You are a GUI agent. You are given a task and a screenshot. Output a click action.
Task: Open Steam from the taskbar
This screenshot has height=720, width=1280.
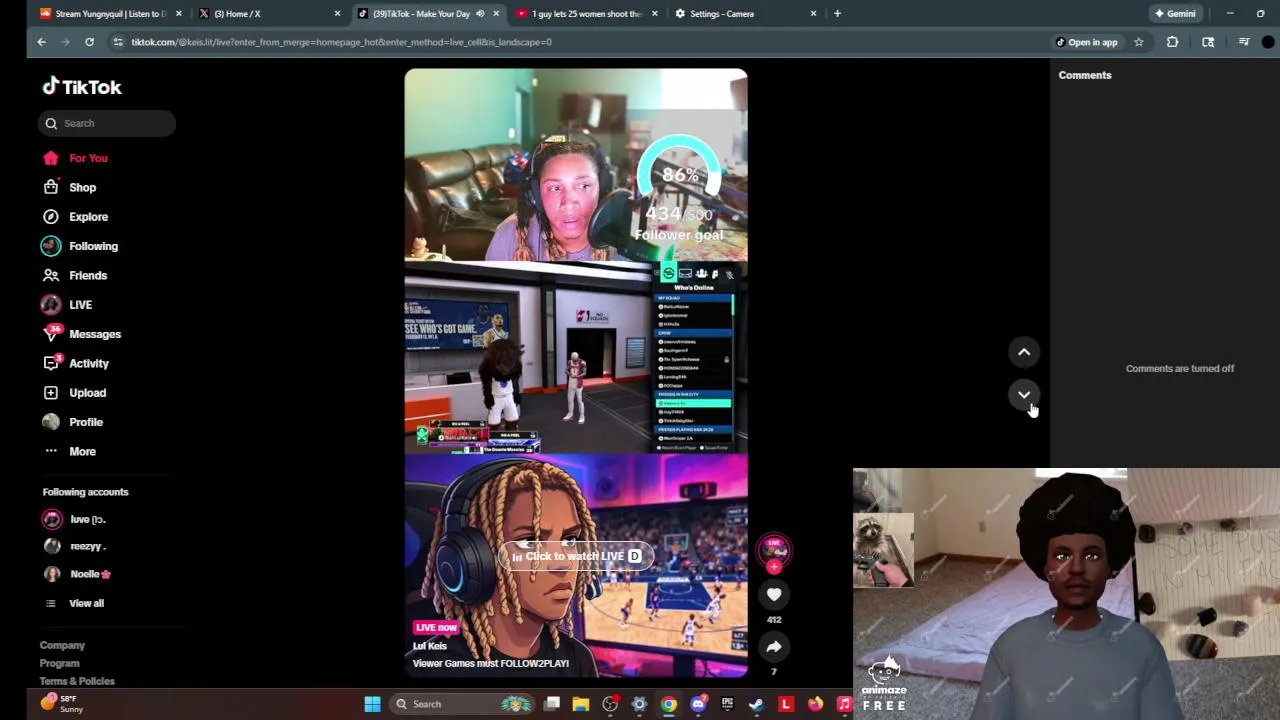pyautogui.click(x=757, y=704)
